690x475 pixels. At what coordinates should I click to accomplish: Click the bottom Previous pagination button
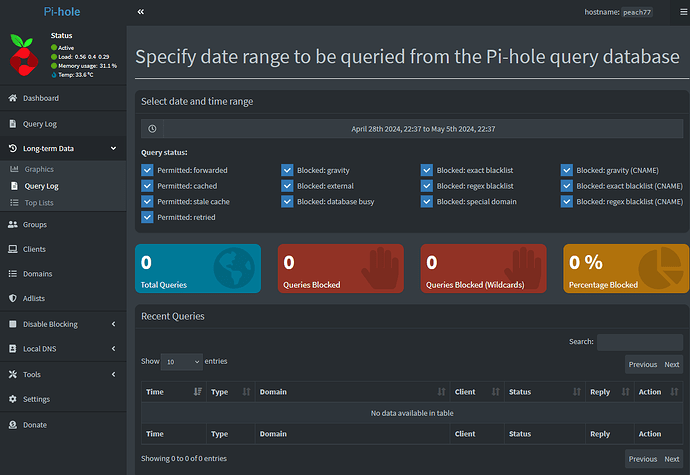(x=642, y=459)
